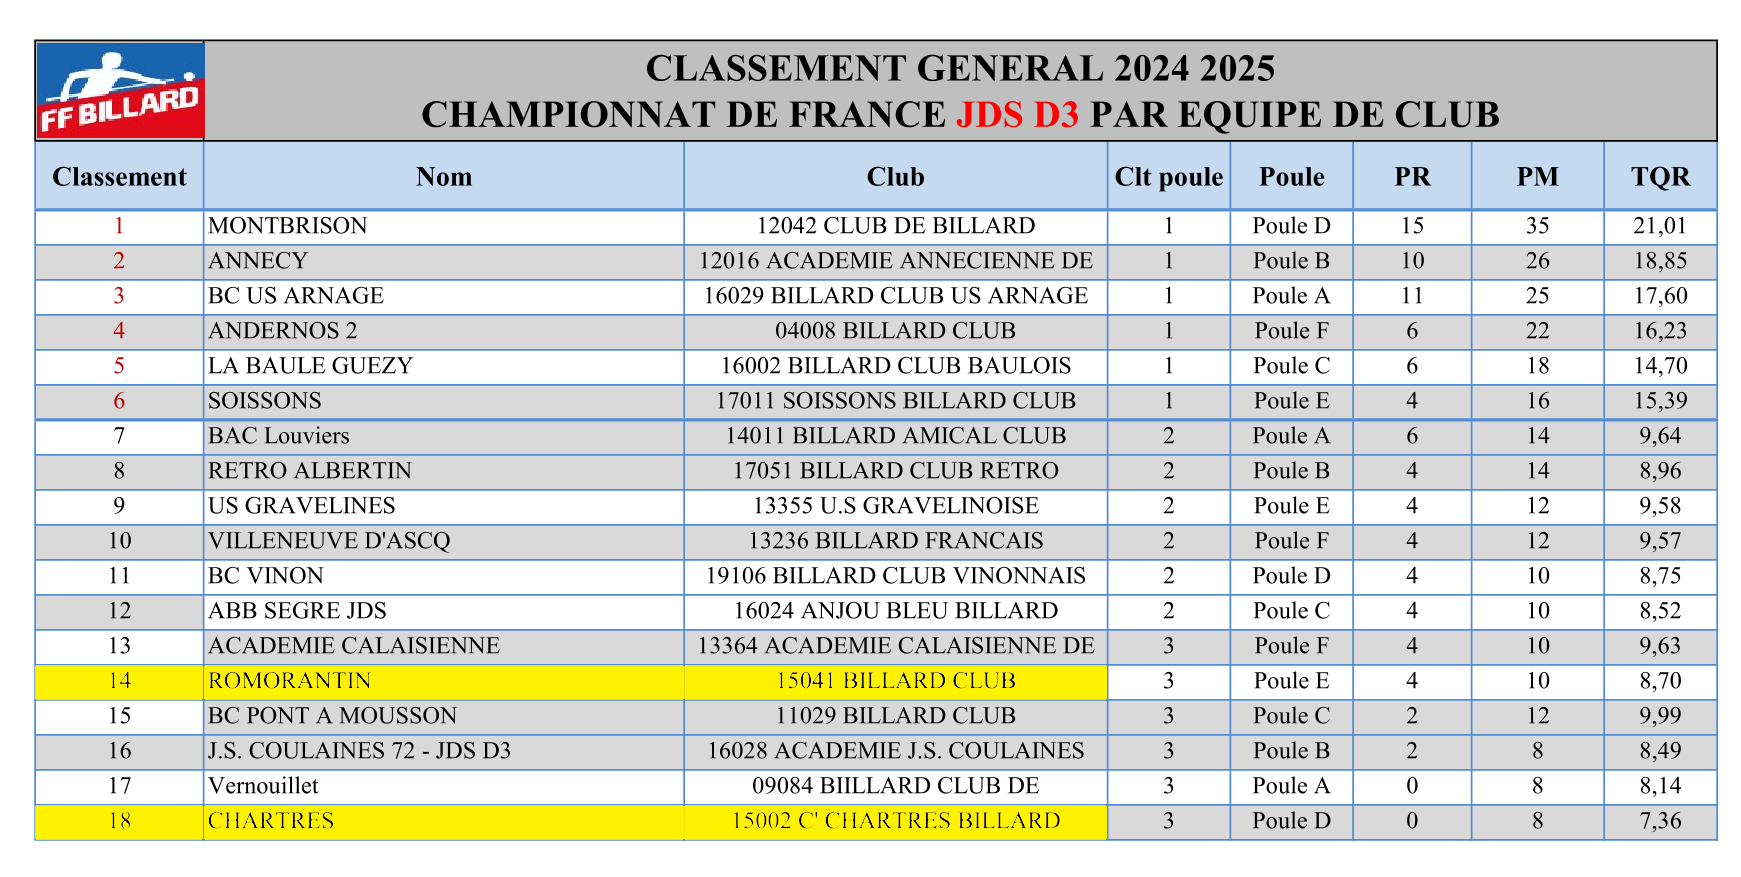The width and height of the screenshot is (1741, 877).
Task: Click the 16029 BILLARD CLUB US ARNAGE cell
Action: coord(896,296)
